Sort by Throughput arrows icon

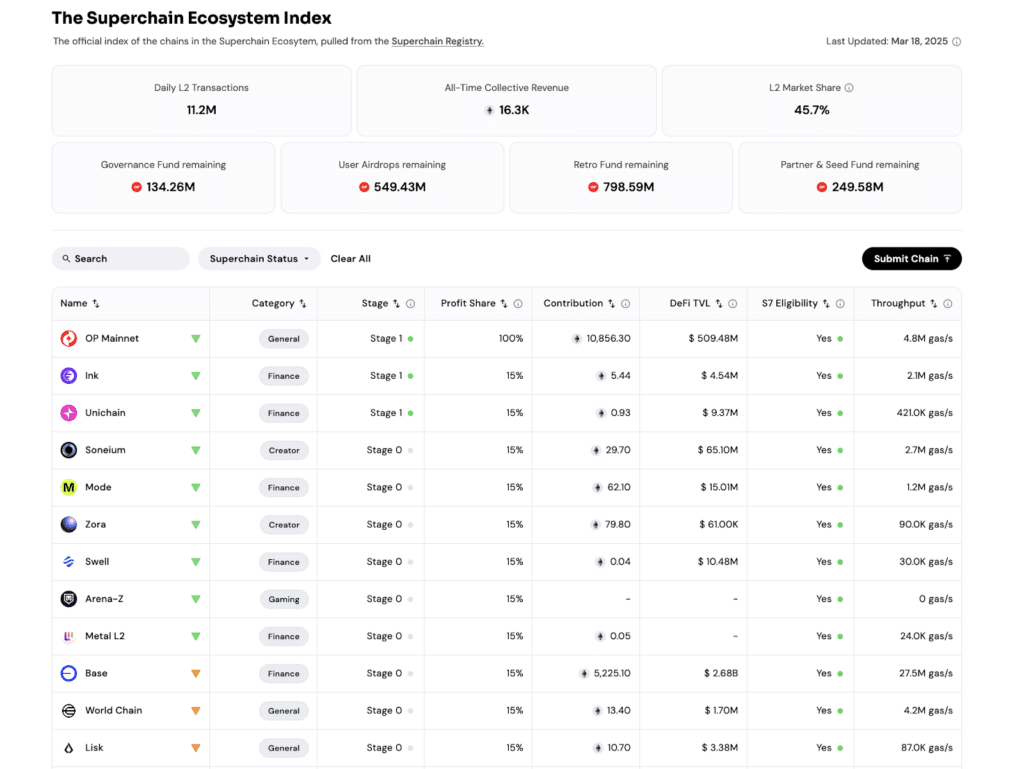933,304
